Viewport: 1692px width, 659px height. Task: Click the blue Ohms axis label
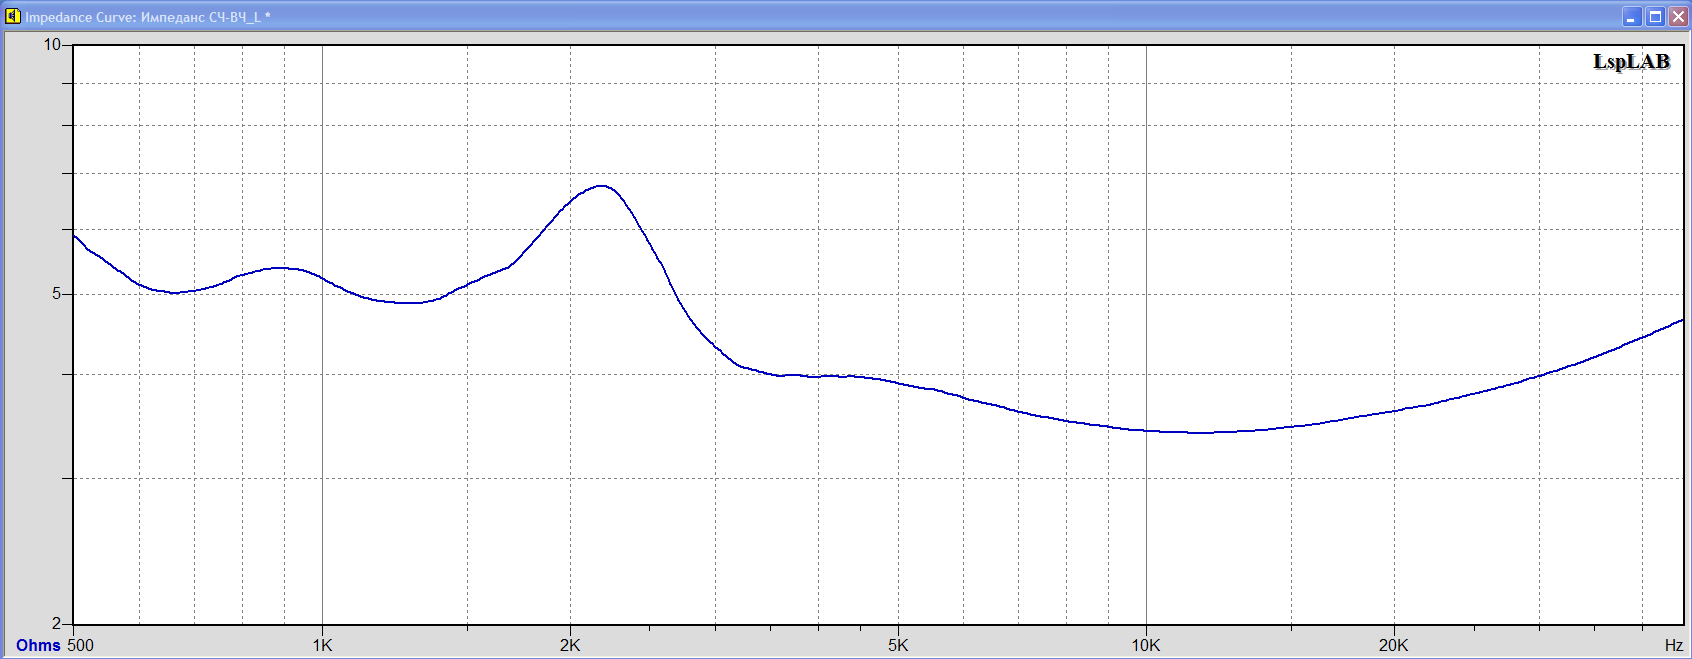pyautogui.click(x=38, y=645)
